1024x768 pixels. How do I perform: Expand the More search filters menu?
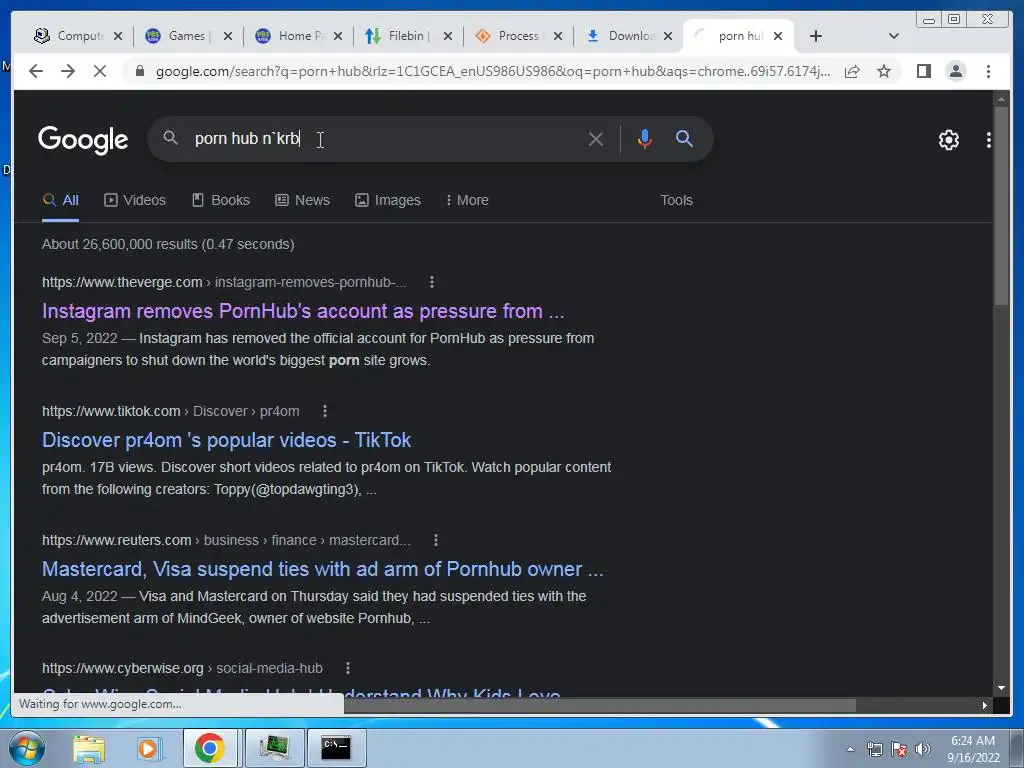(x=467, y=200)
